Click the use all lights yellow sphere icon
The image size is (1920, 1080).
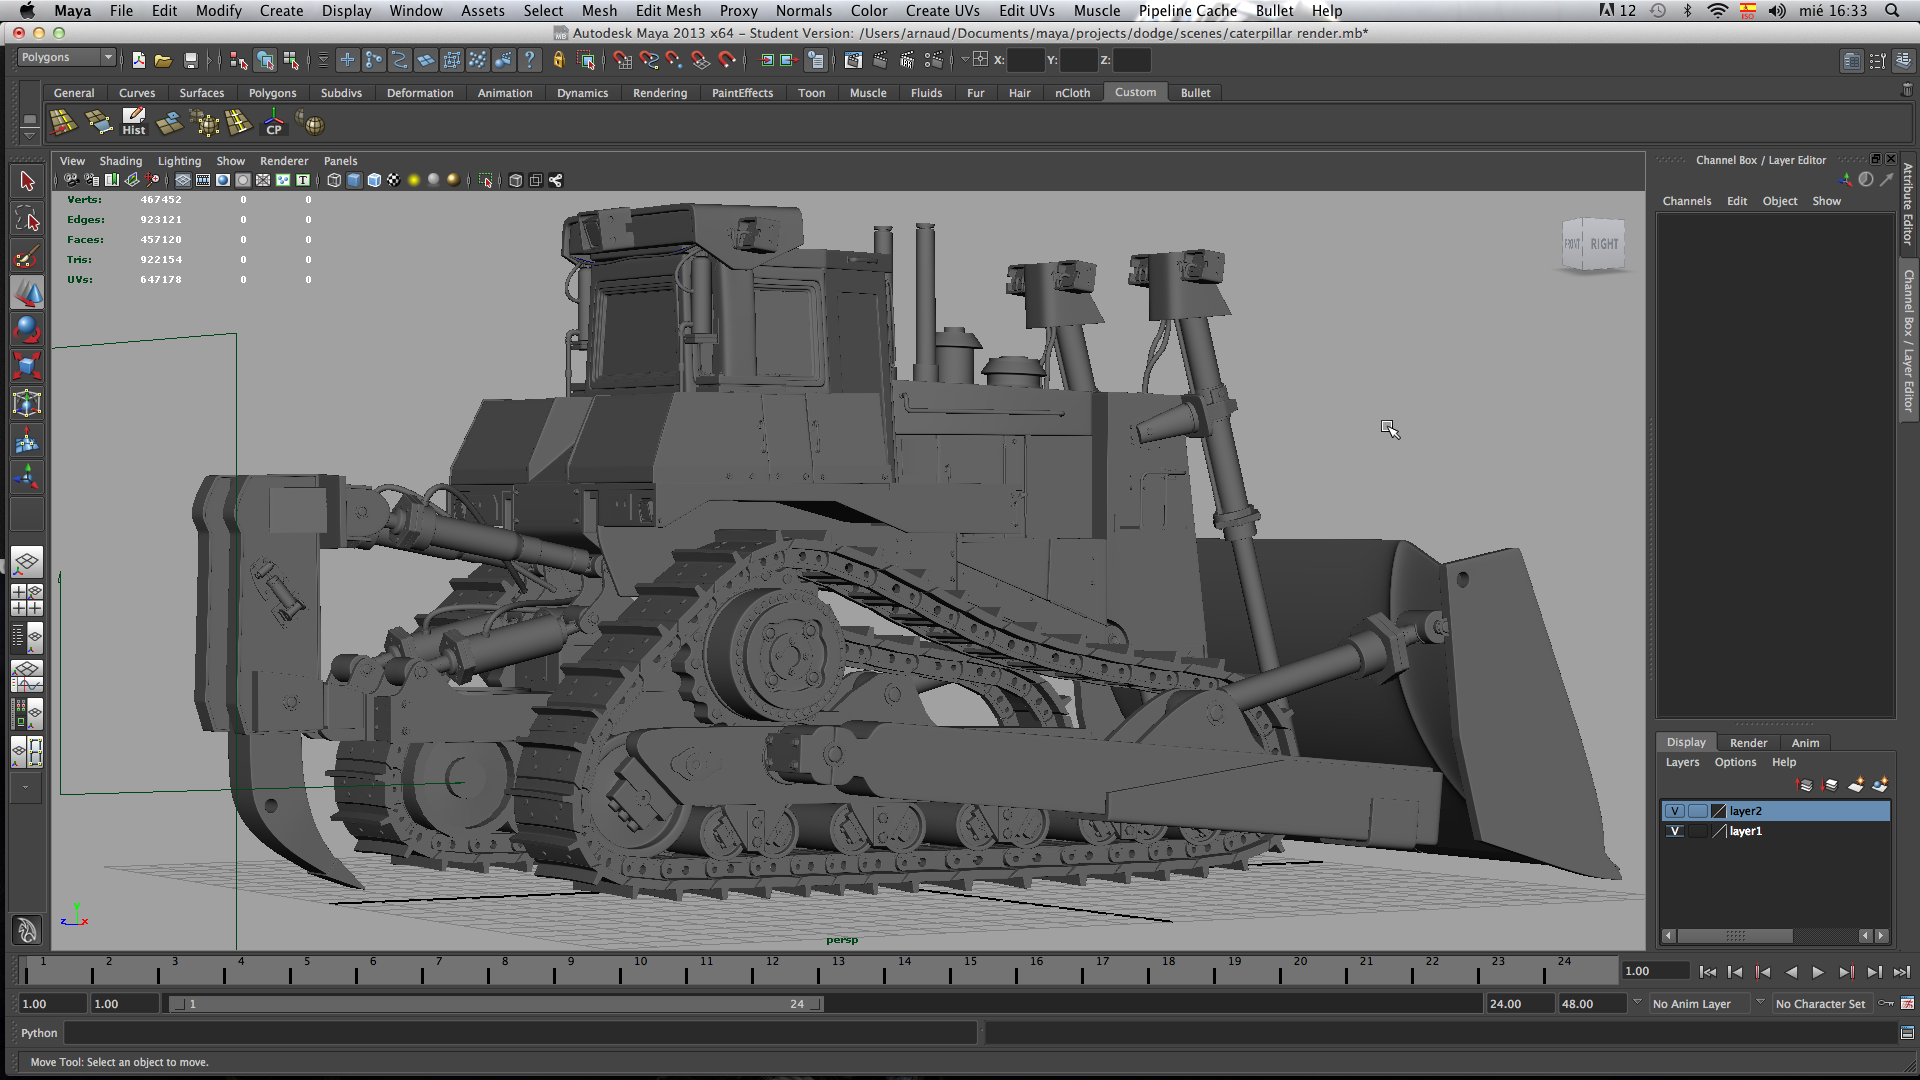point(414,180)
